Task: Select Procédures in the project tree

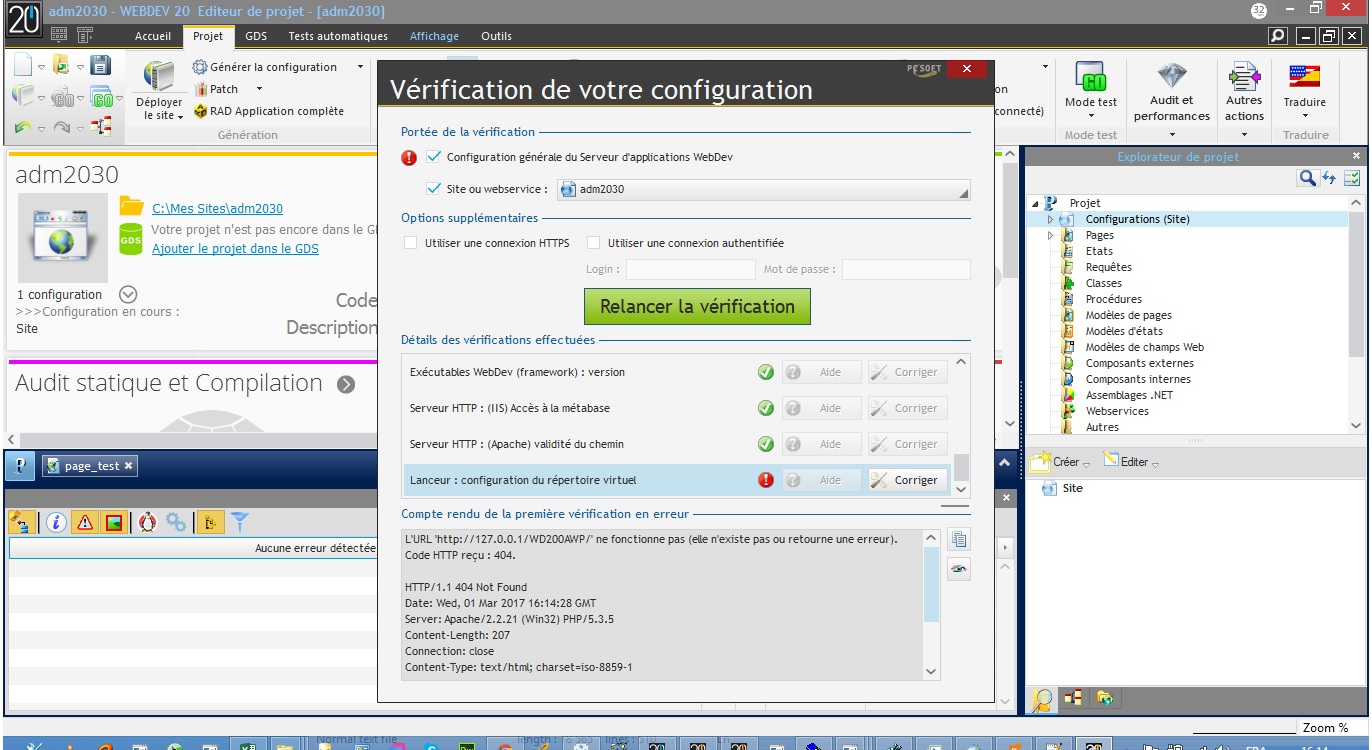Action: coord(1113,299)
